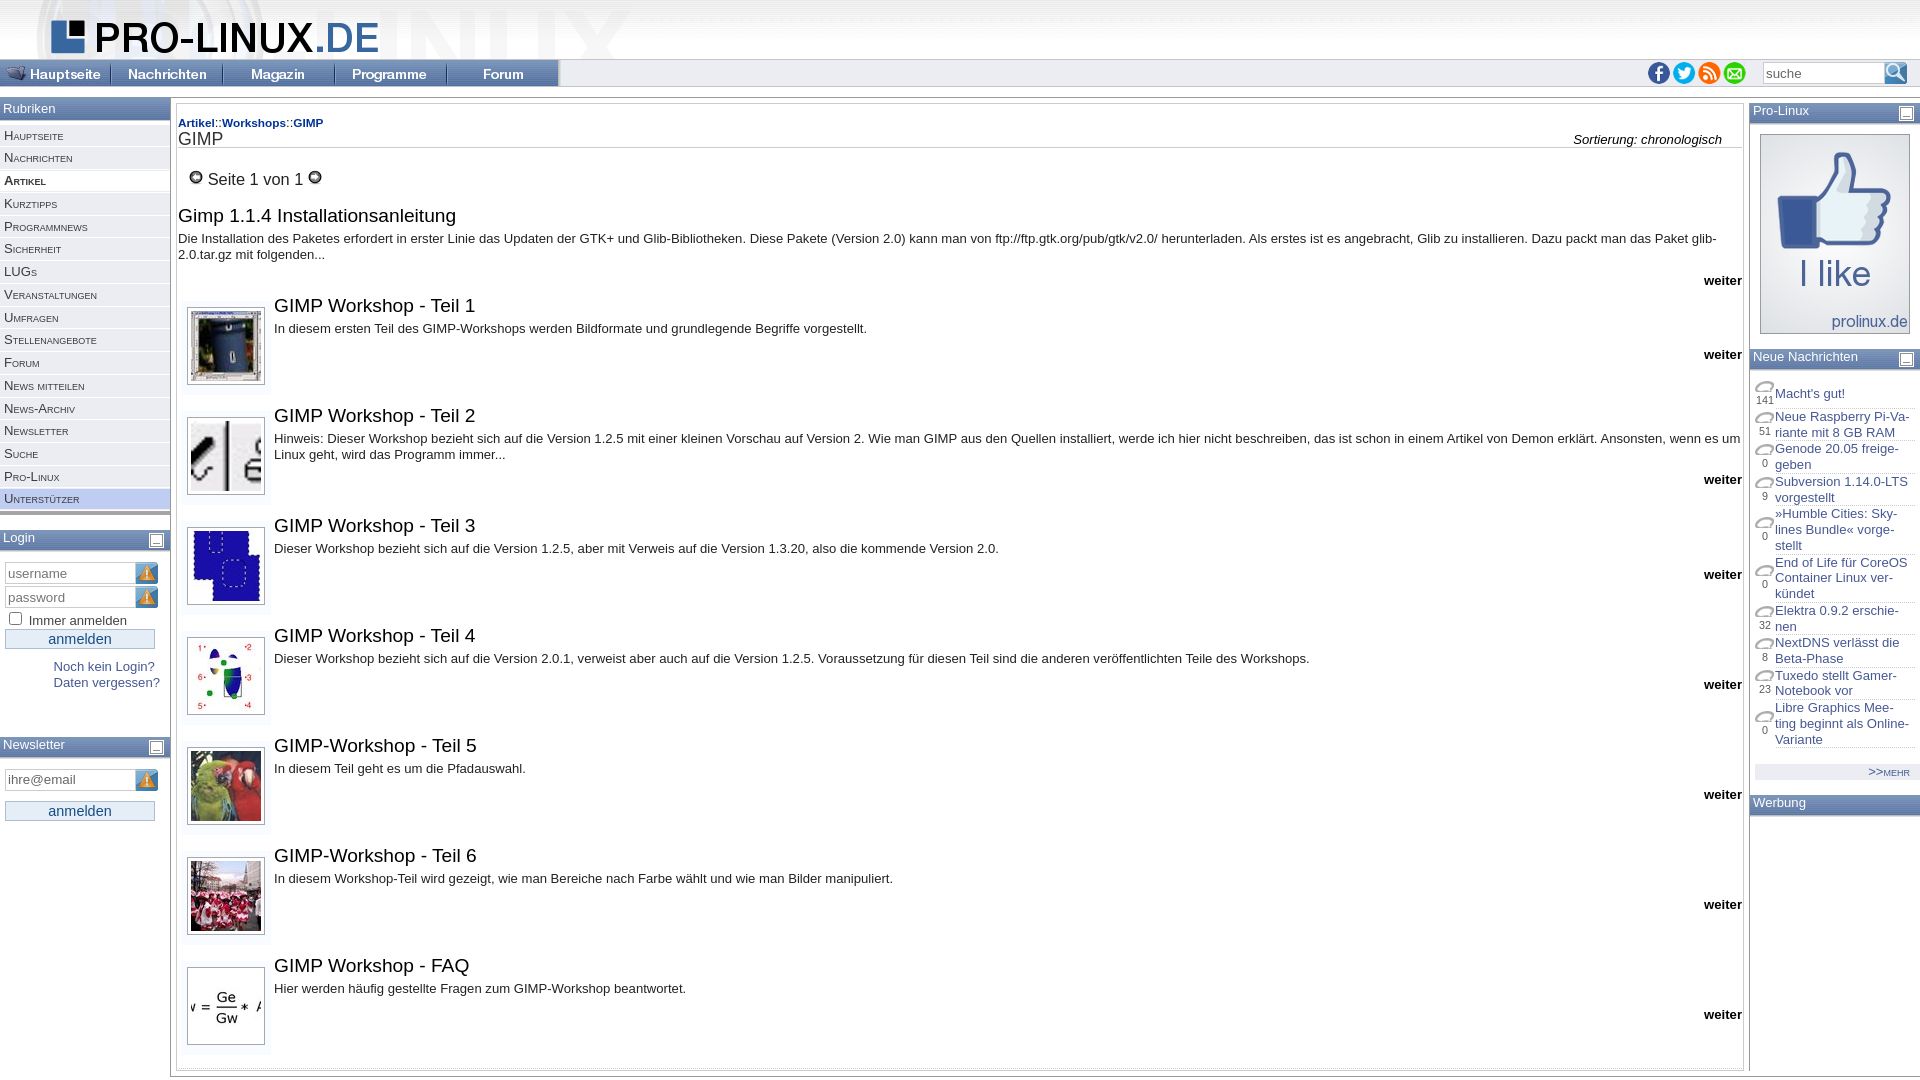Image resolution: width=1920 pixels, height=1080 pixels.
Task: Click comment bubble next to NextDNS verlässt die Beta-Phase
Action: pyautogui.click(x=1764, y=644)
